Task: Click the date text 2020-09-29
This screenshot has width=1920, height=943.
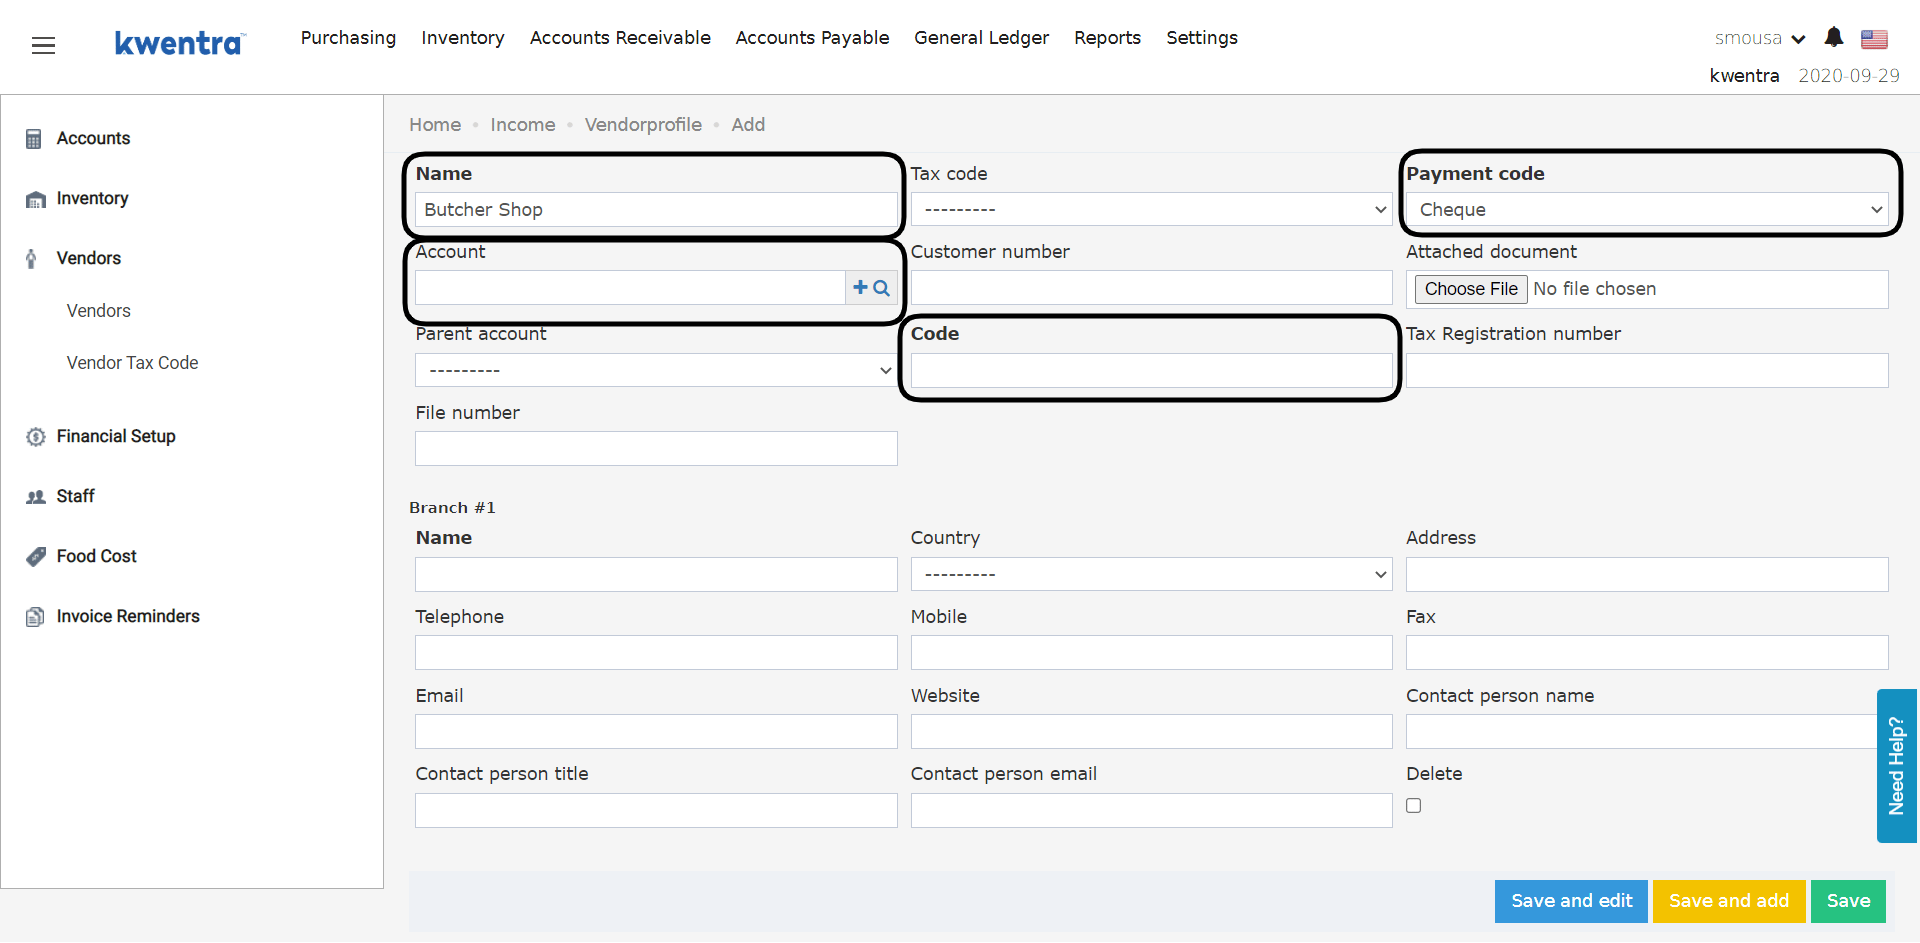Action: click(1849, 76)
